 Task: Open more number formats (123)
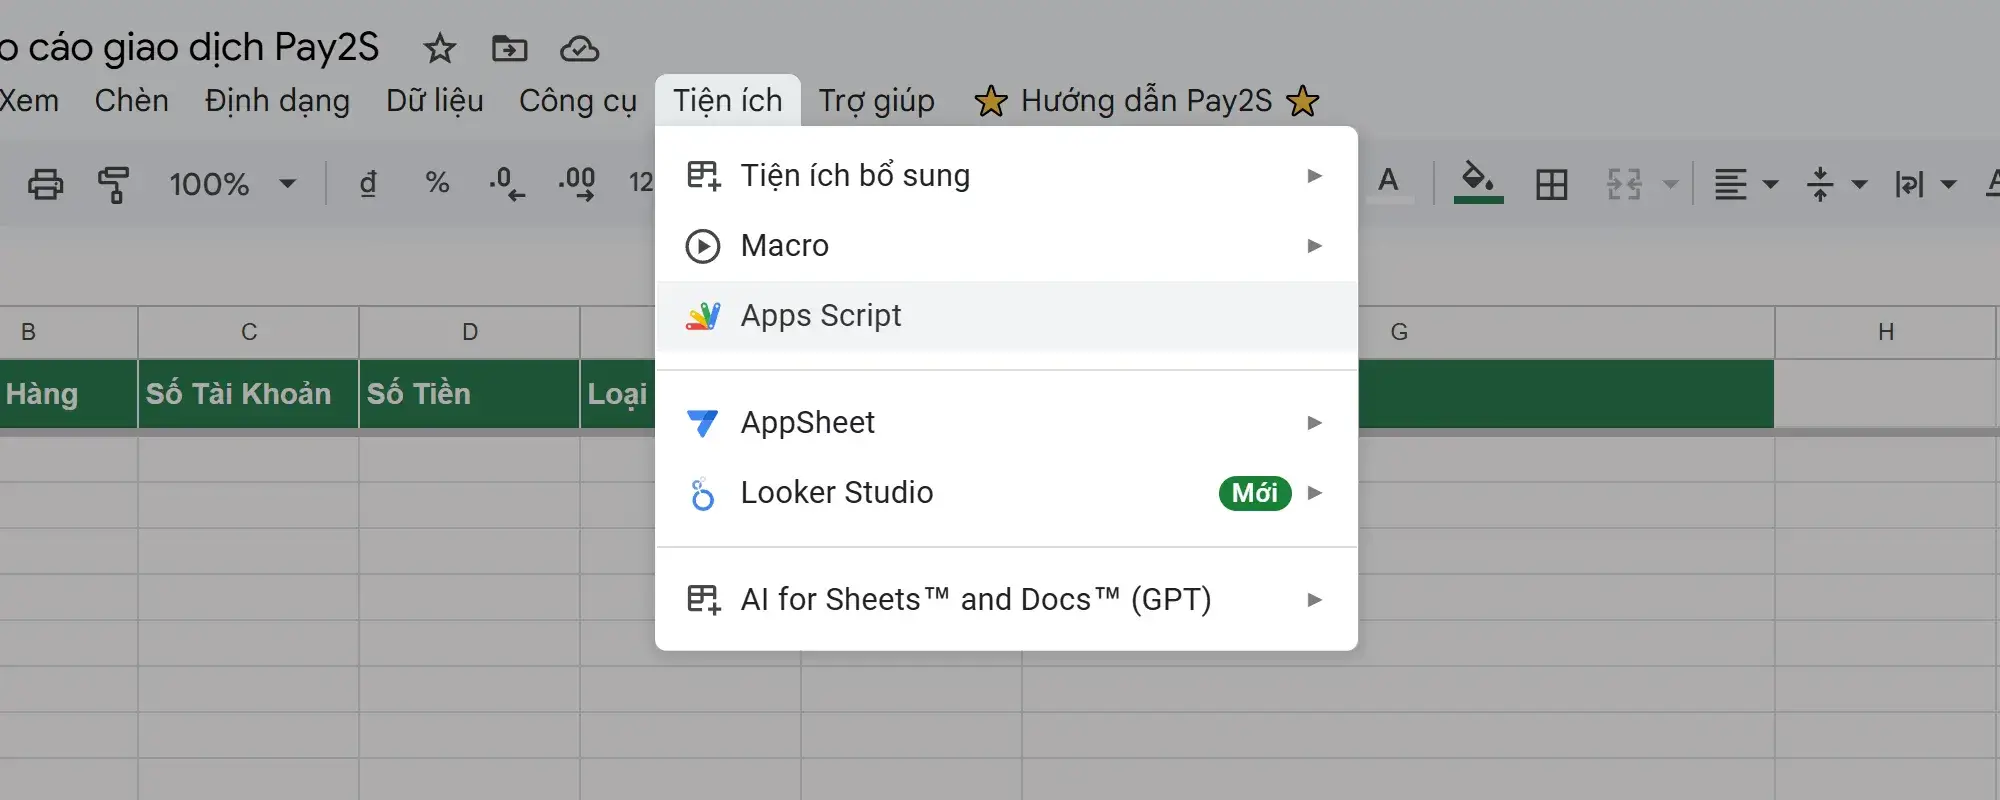coord(640,182)
